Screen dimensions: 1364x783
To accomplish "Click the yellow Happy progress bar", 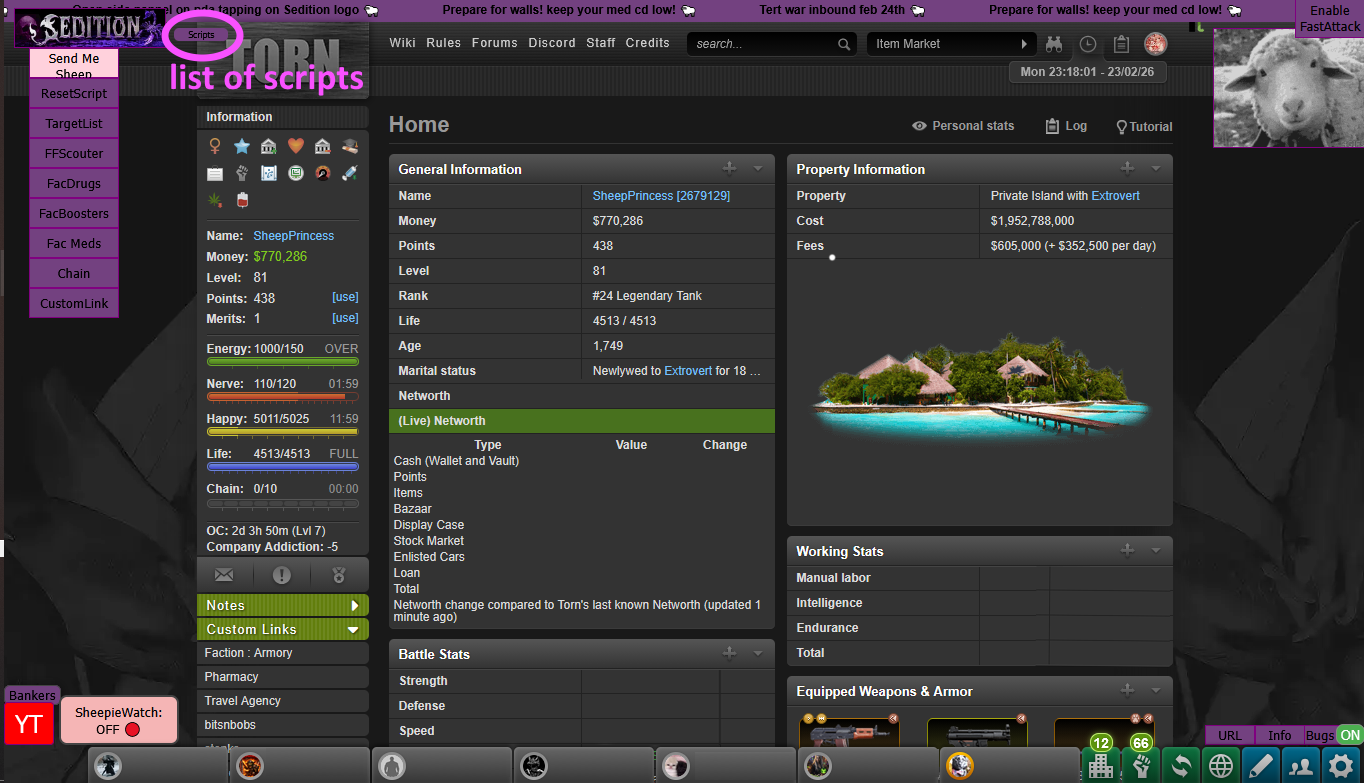I will 282,432.
